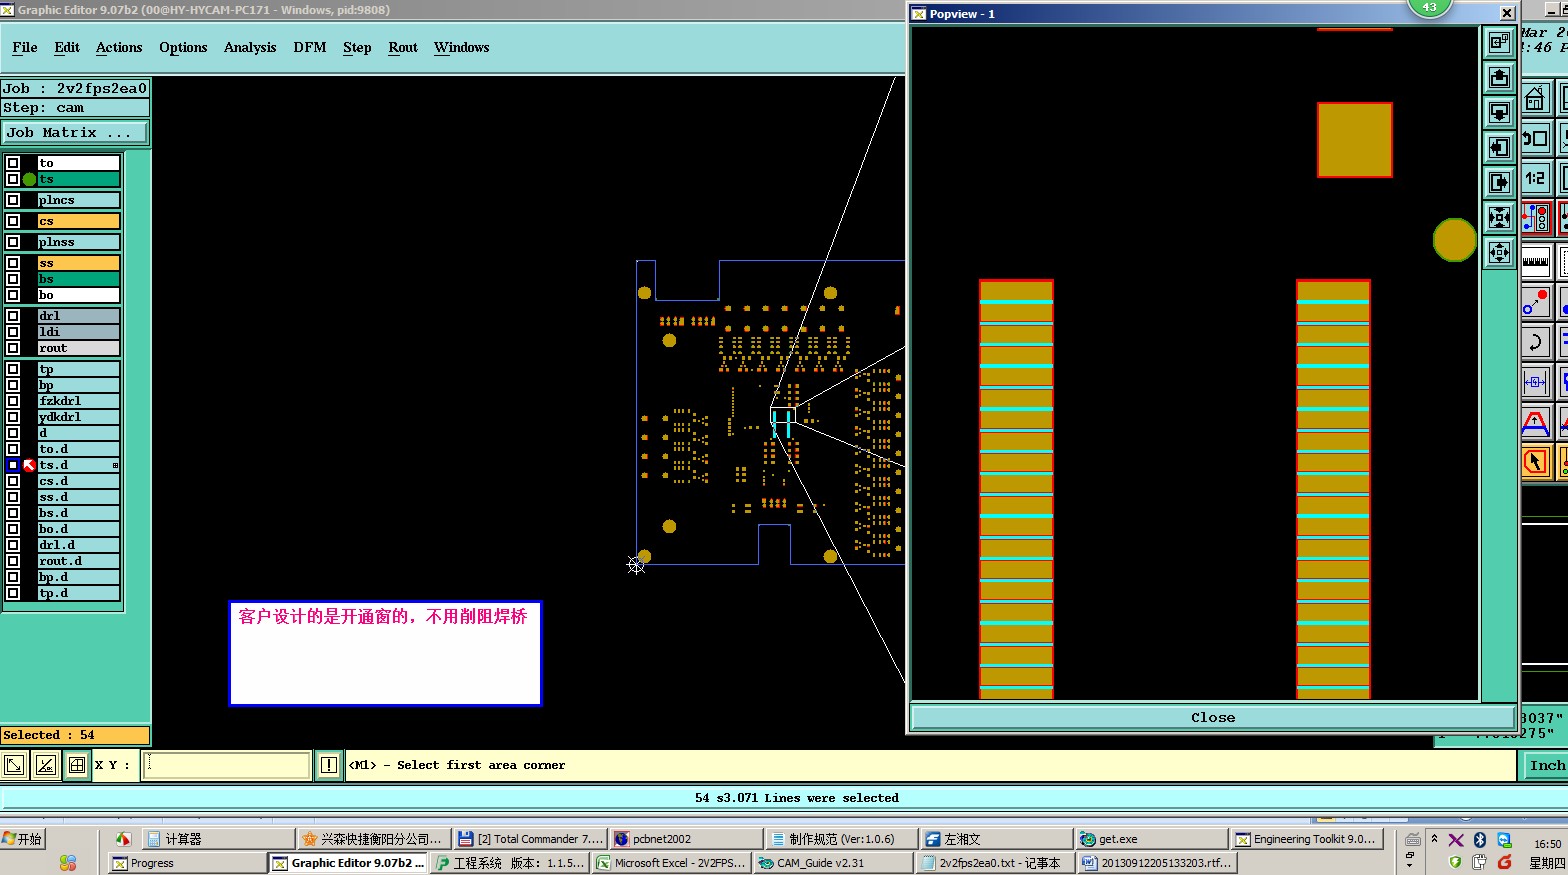Open the Windows menu
Viewport: 1568px width, 875px height.
click(x=462, y=47)
